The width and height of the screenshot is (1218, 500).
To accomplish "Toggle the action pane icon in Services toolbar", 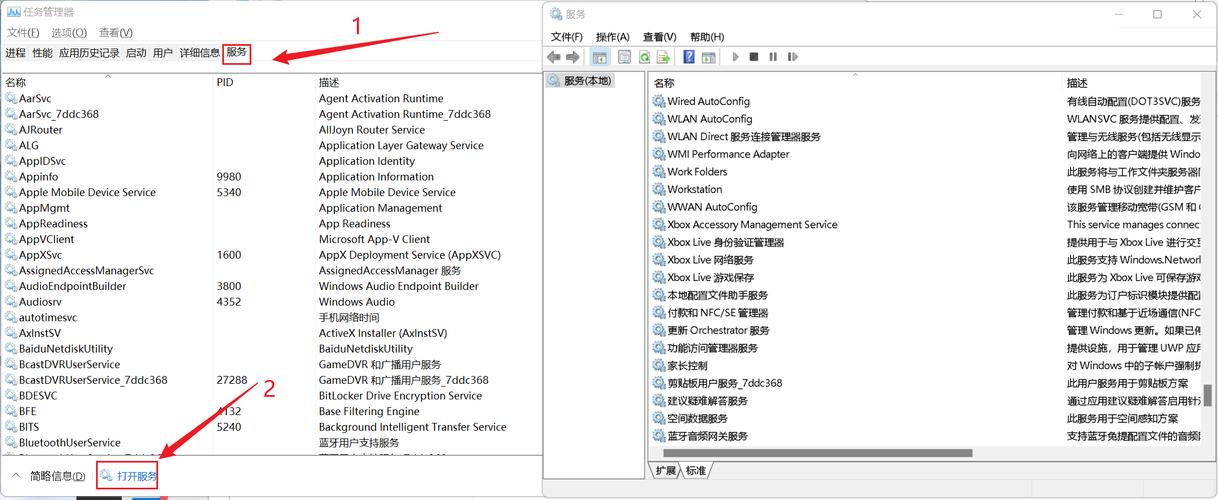I will [708, 57].
